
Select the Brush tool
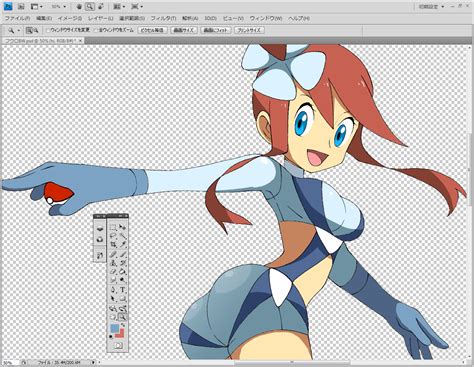pyautogui.click(x=123, y=254)
